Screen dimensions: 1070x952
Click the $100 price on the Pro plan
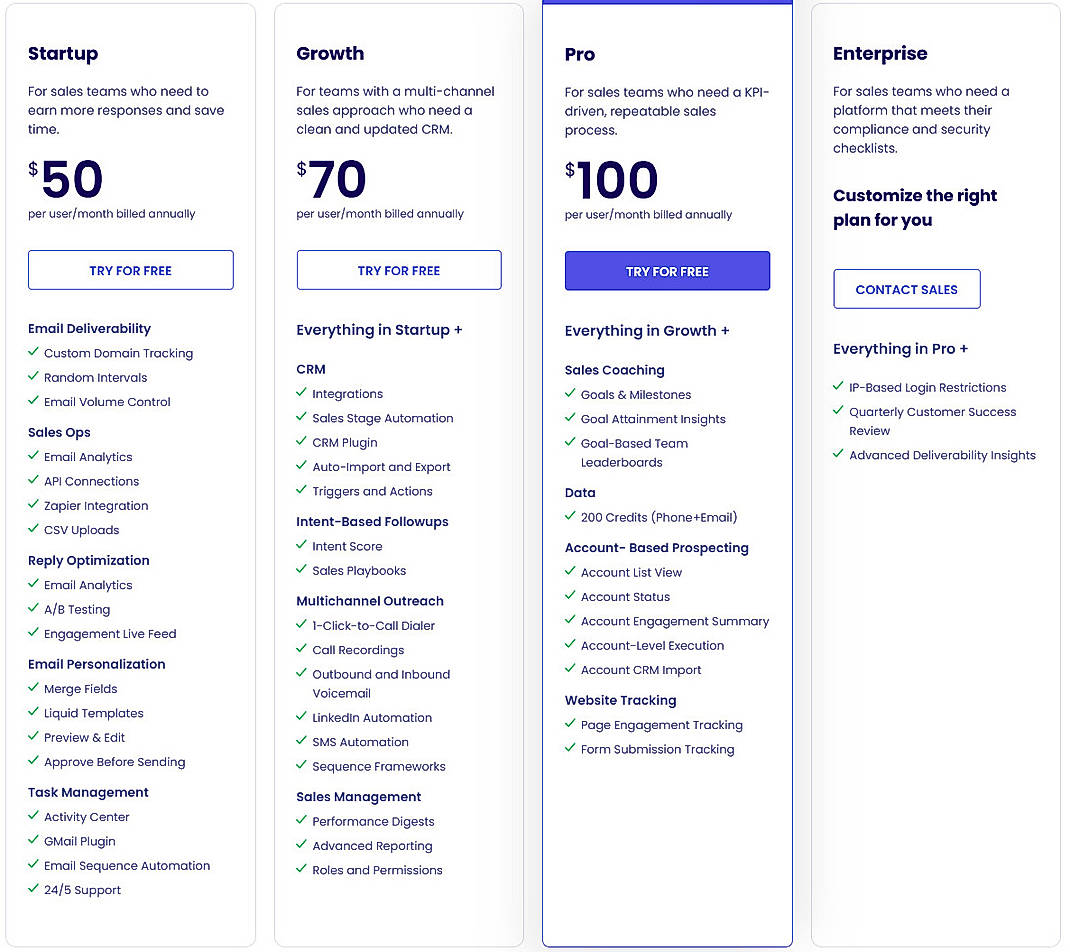point(615,180)
